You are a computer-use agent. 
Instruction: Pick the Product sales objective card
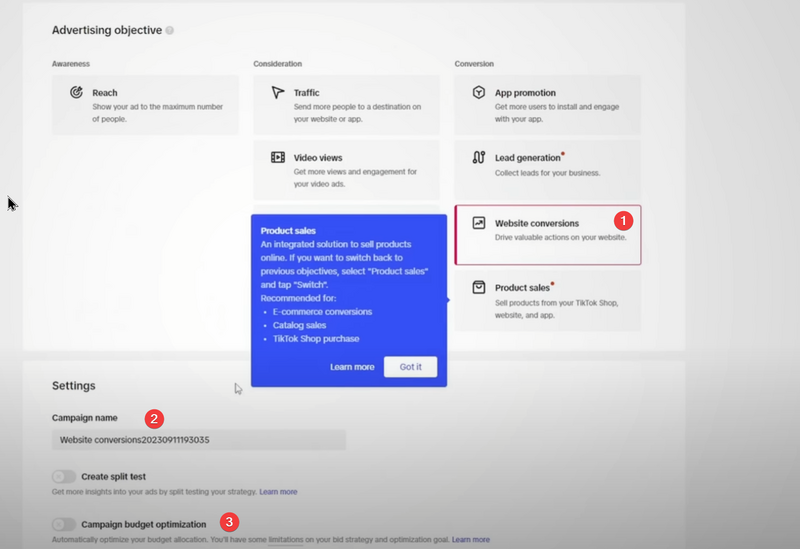point(547,300)
